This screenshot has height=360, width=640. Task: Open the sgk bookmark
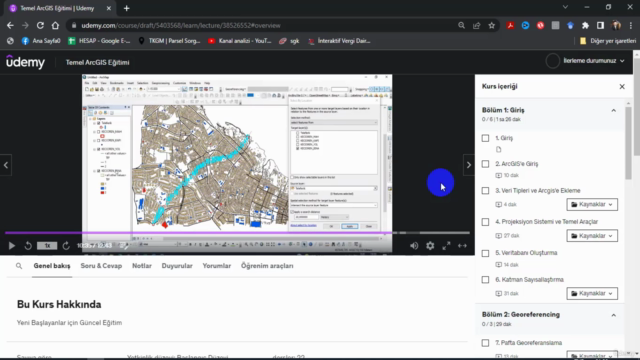(289, 41)
